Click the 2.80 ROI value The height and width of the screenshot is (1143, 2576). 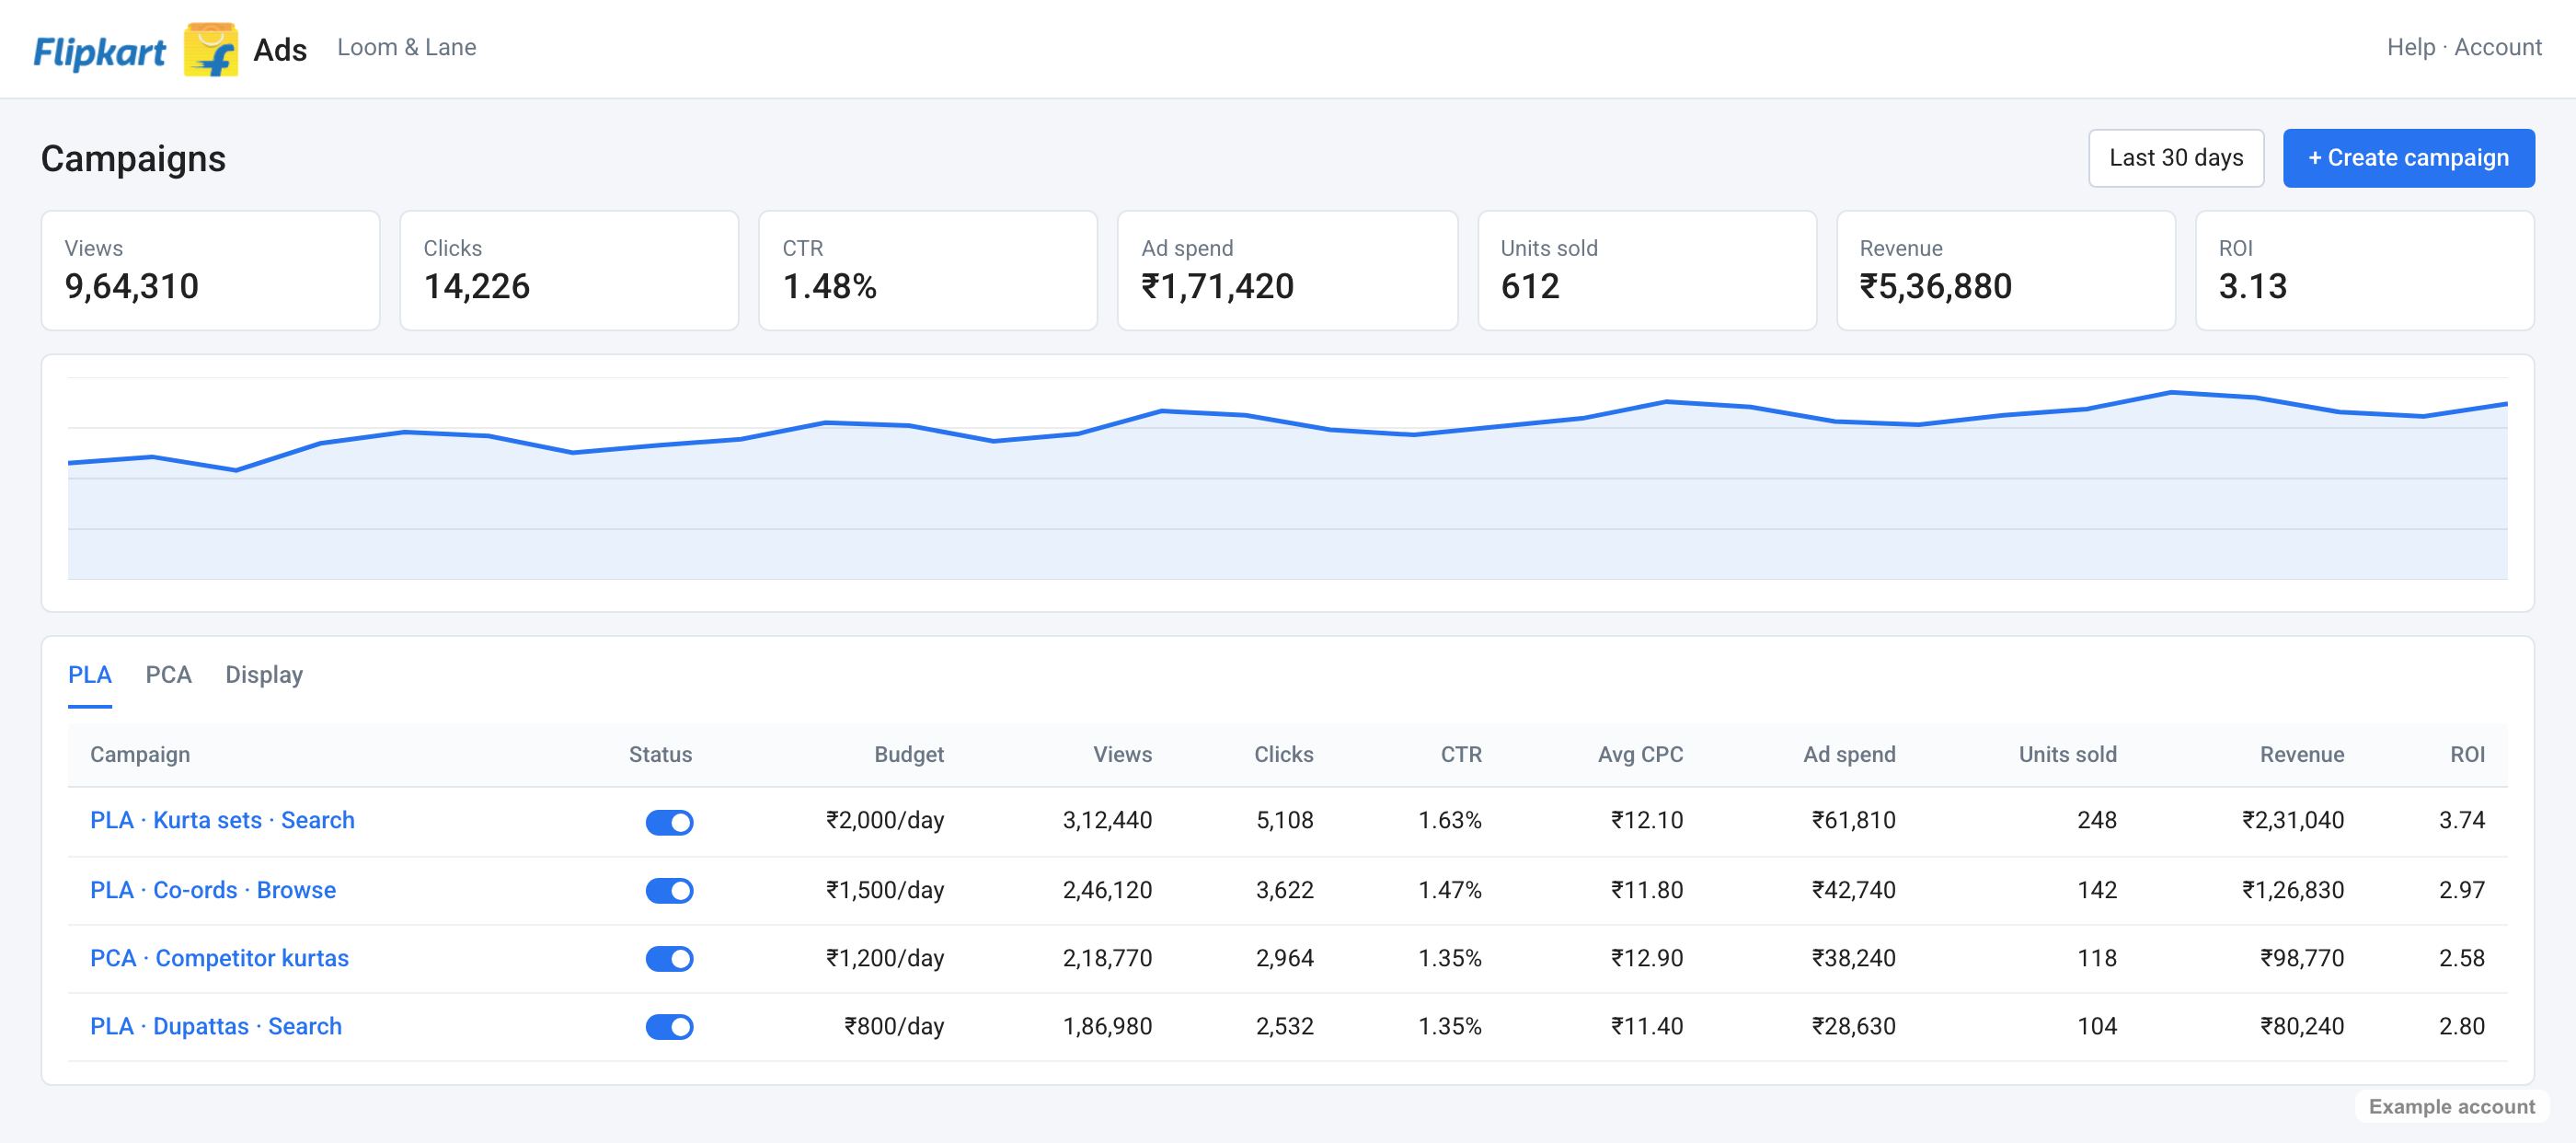pos(2462,1026)
